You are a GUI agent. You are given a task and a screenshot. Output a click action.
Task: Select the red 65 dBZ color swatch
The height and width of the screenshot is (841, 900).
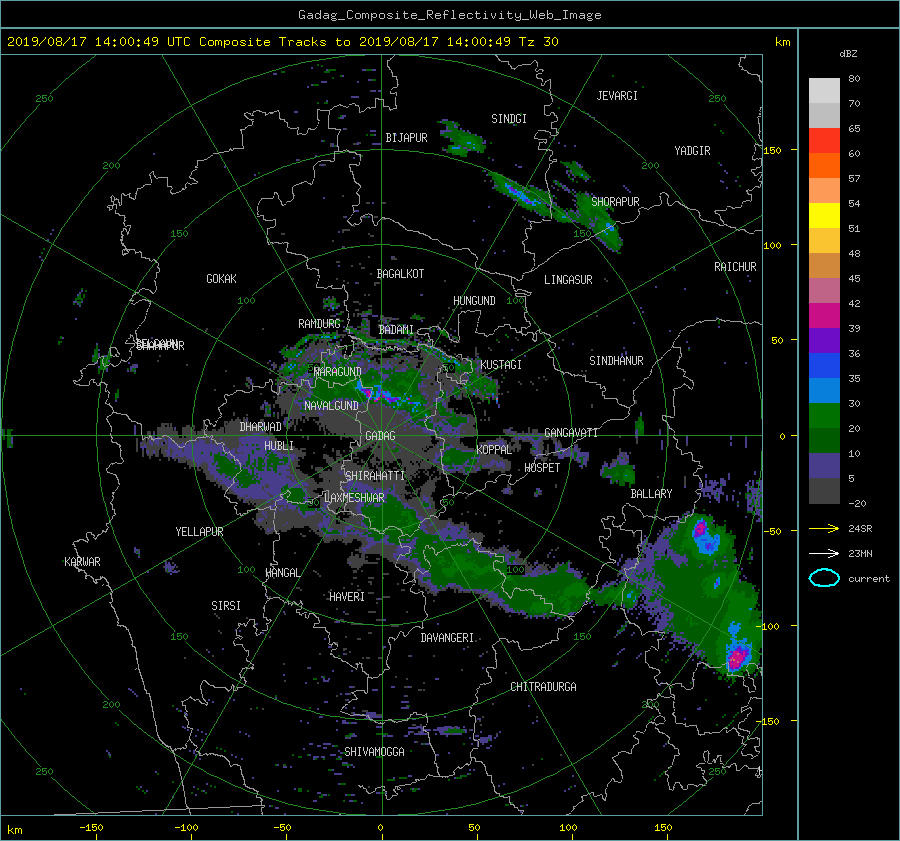click(x=824, y=141)
